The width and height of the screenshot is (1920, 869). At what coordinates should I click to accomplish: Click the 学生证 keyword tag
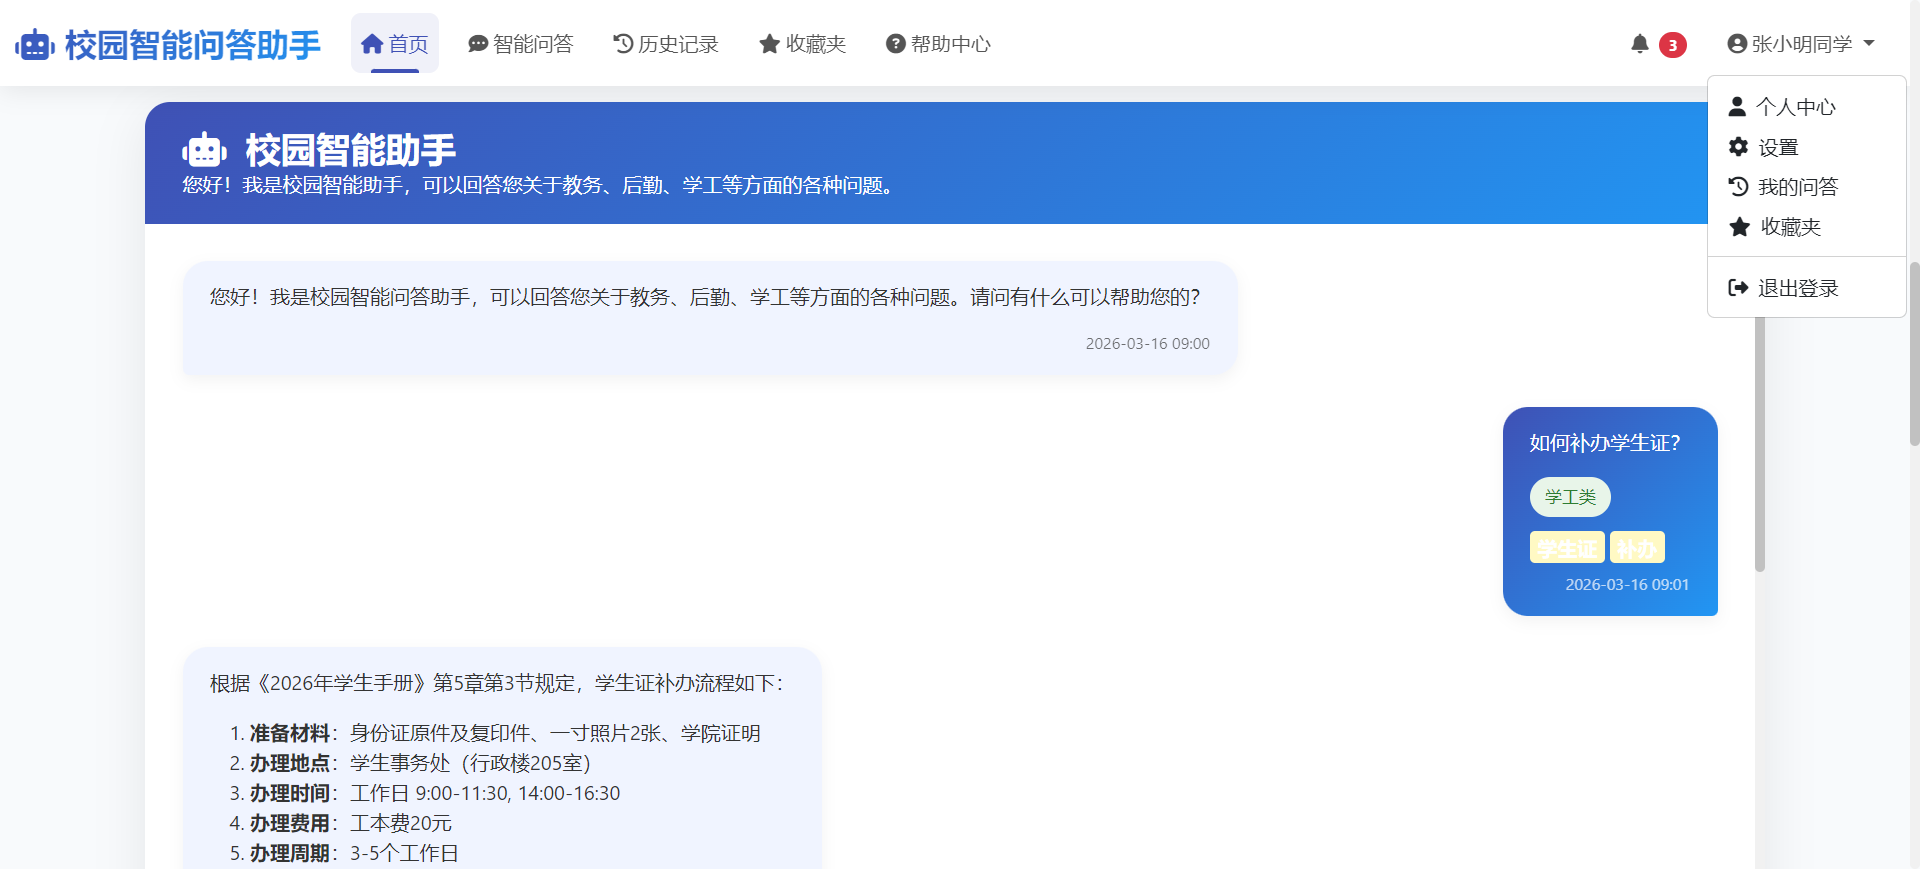coord(1567,548)
